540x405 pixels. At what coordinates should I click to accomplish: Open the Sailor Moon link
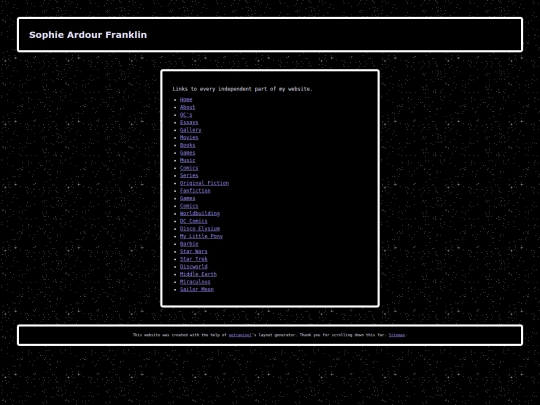(x=197, y=289)
